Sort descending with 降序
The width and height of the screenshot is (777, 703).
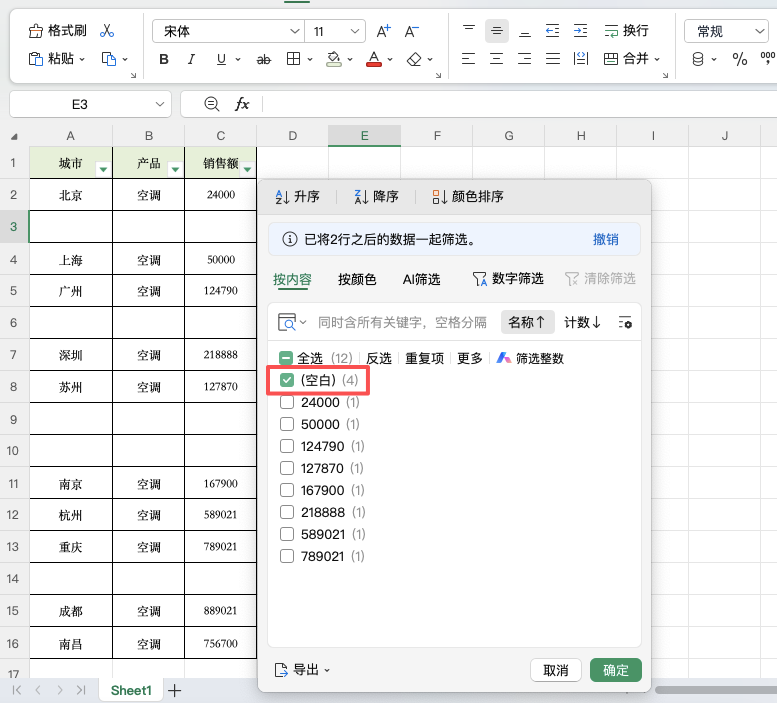pos(377,197)
